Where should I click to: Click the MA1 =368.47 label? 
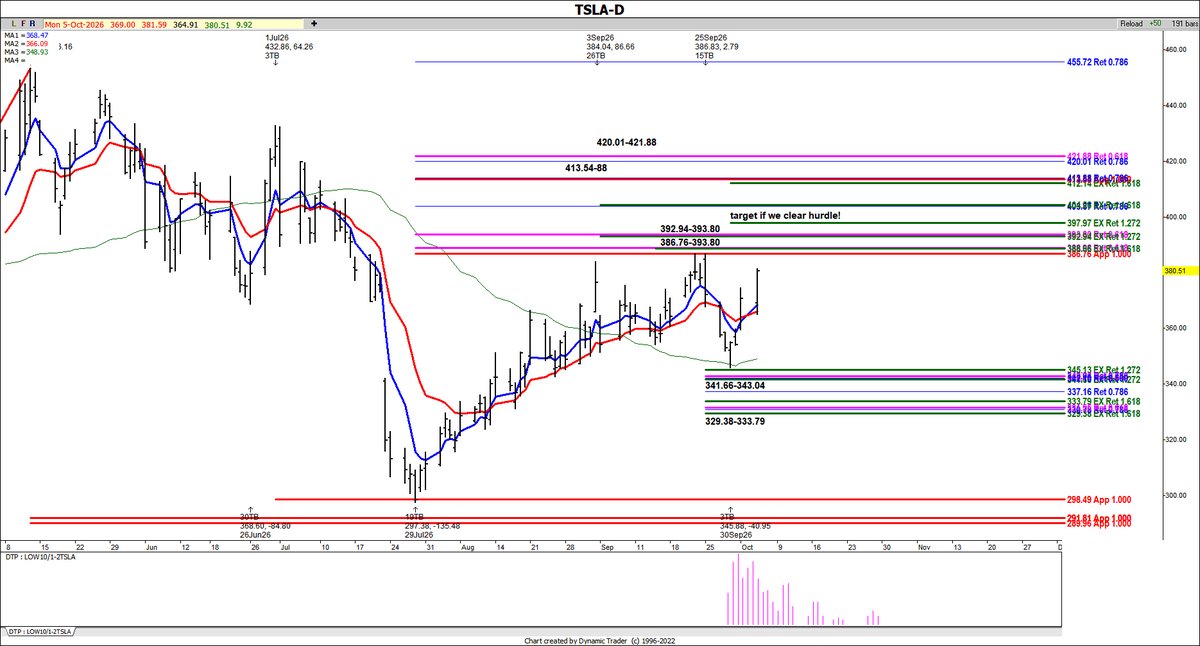coord(27,34)
